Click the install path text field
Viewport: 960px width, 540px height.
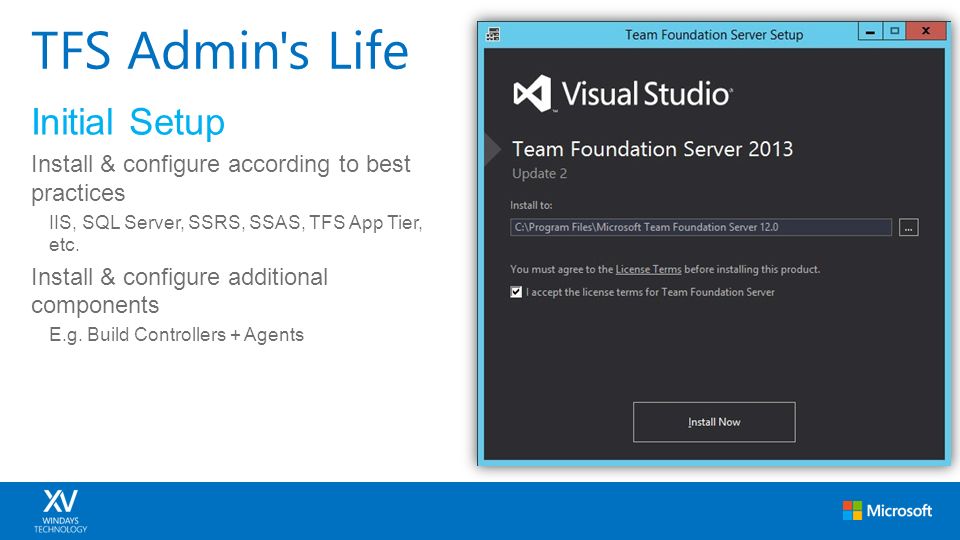pyautogui.click(x=700, y=227)
